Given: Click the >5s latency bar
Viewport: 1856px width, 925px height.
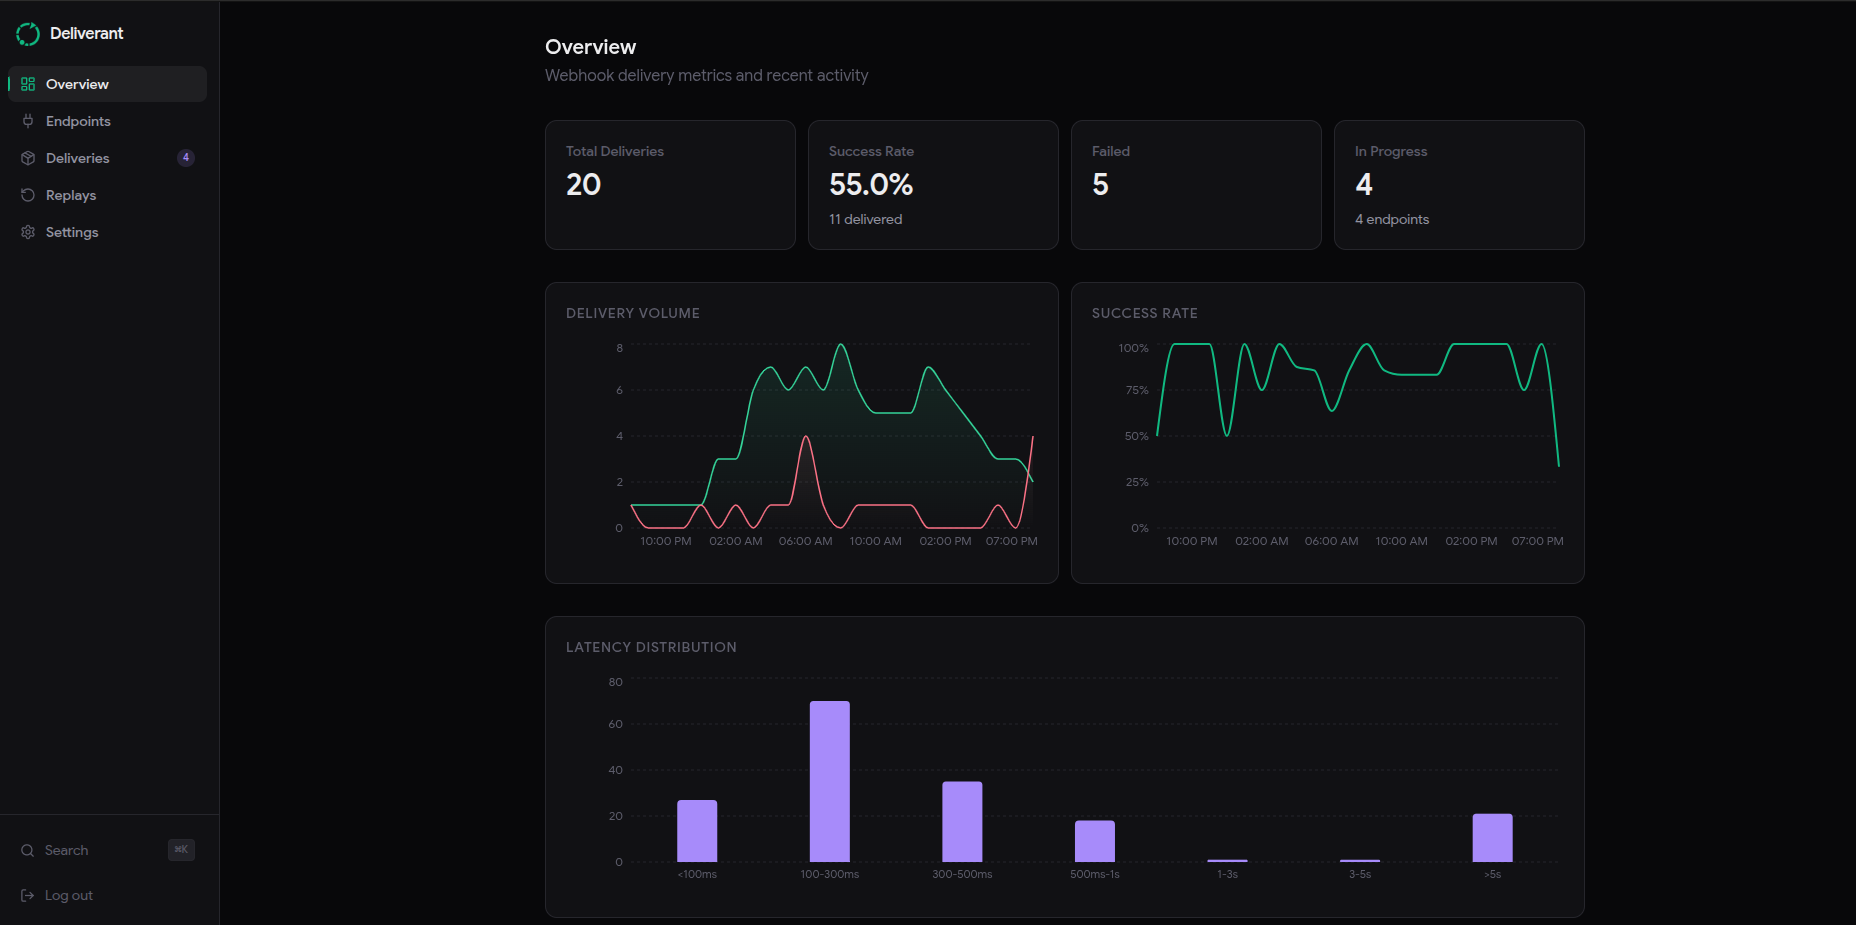Looking at the screenshot, I should (1492, 838).
